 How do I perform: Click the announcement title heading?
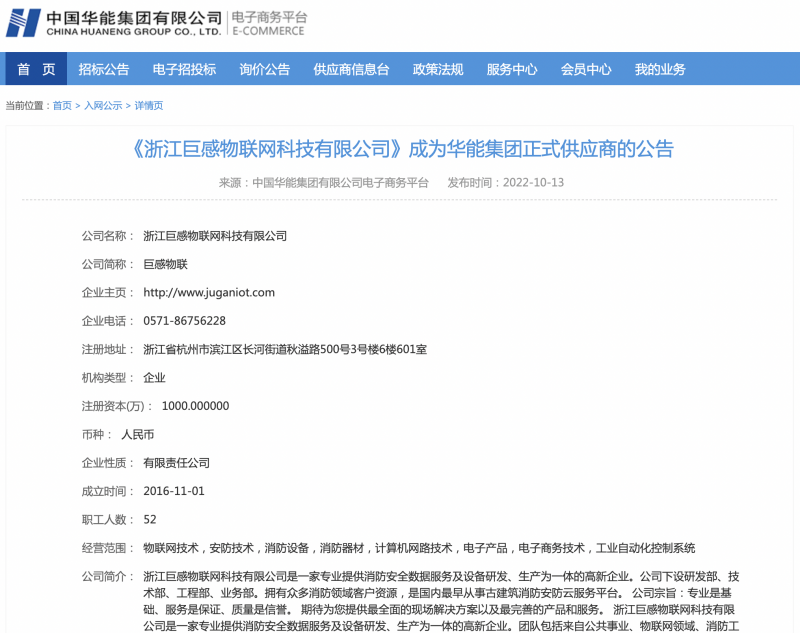point(402,150)
